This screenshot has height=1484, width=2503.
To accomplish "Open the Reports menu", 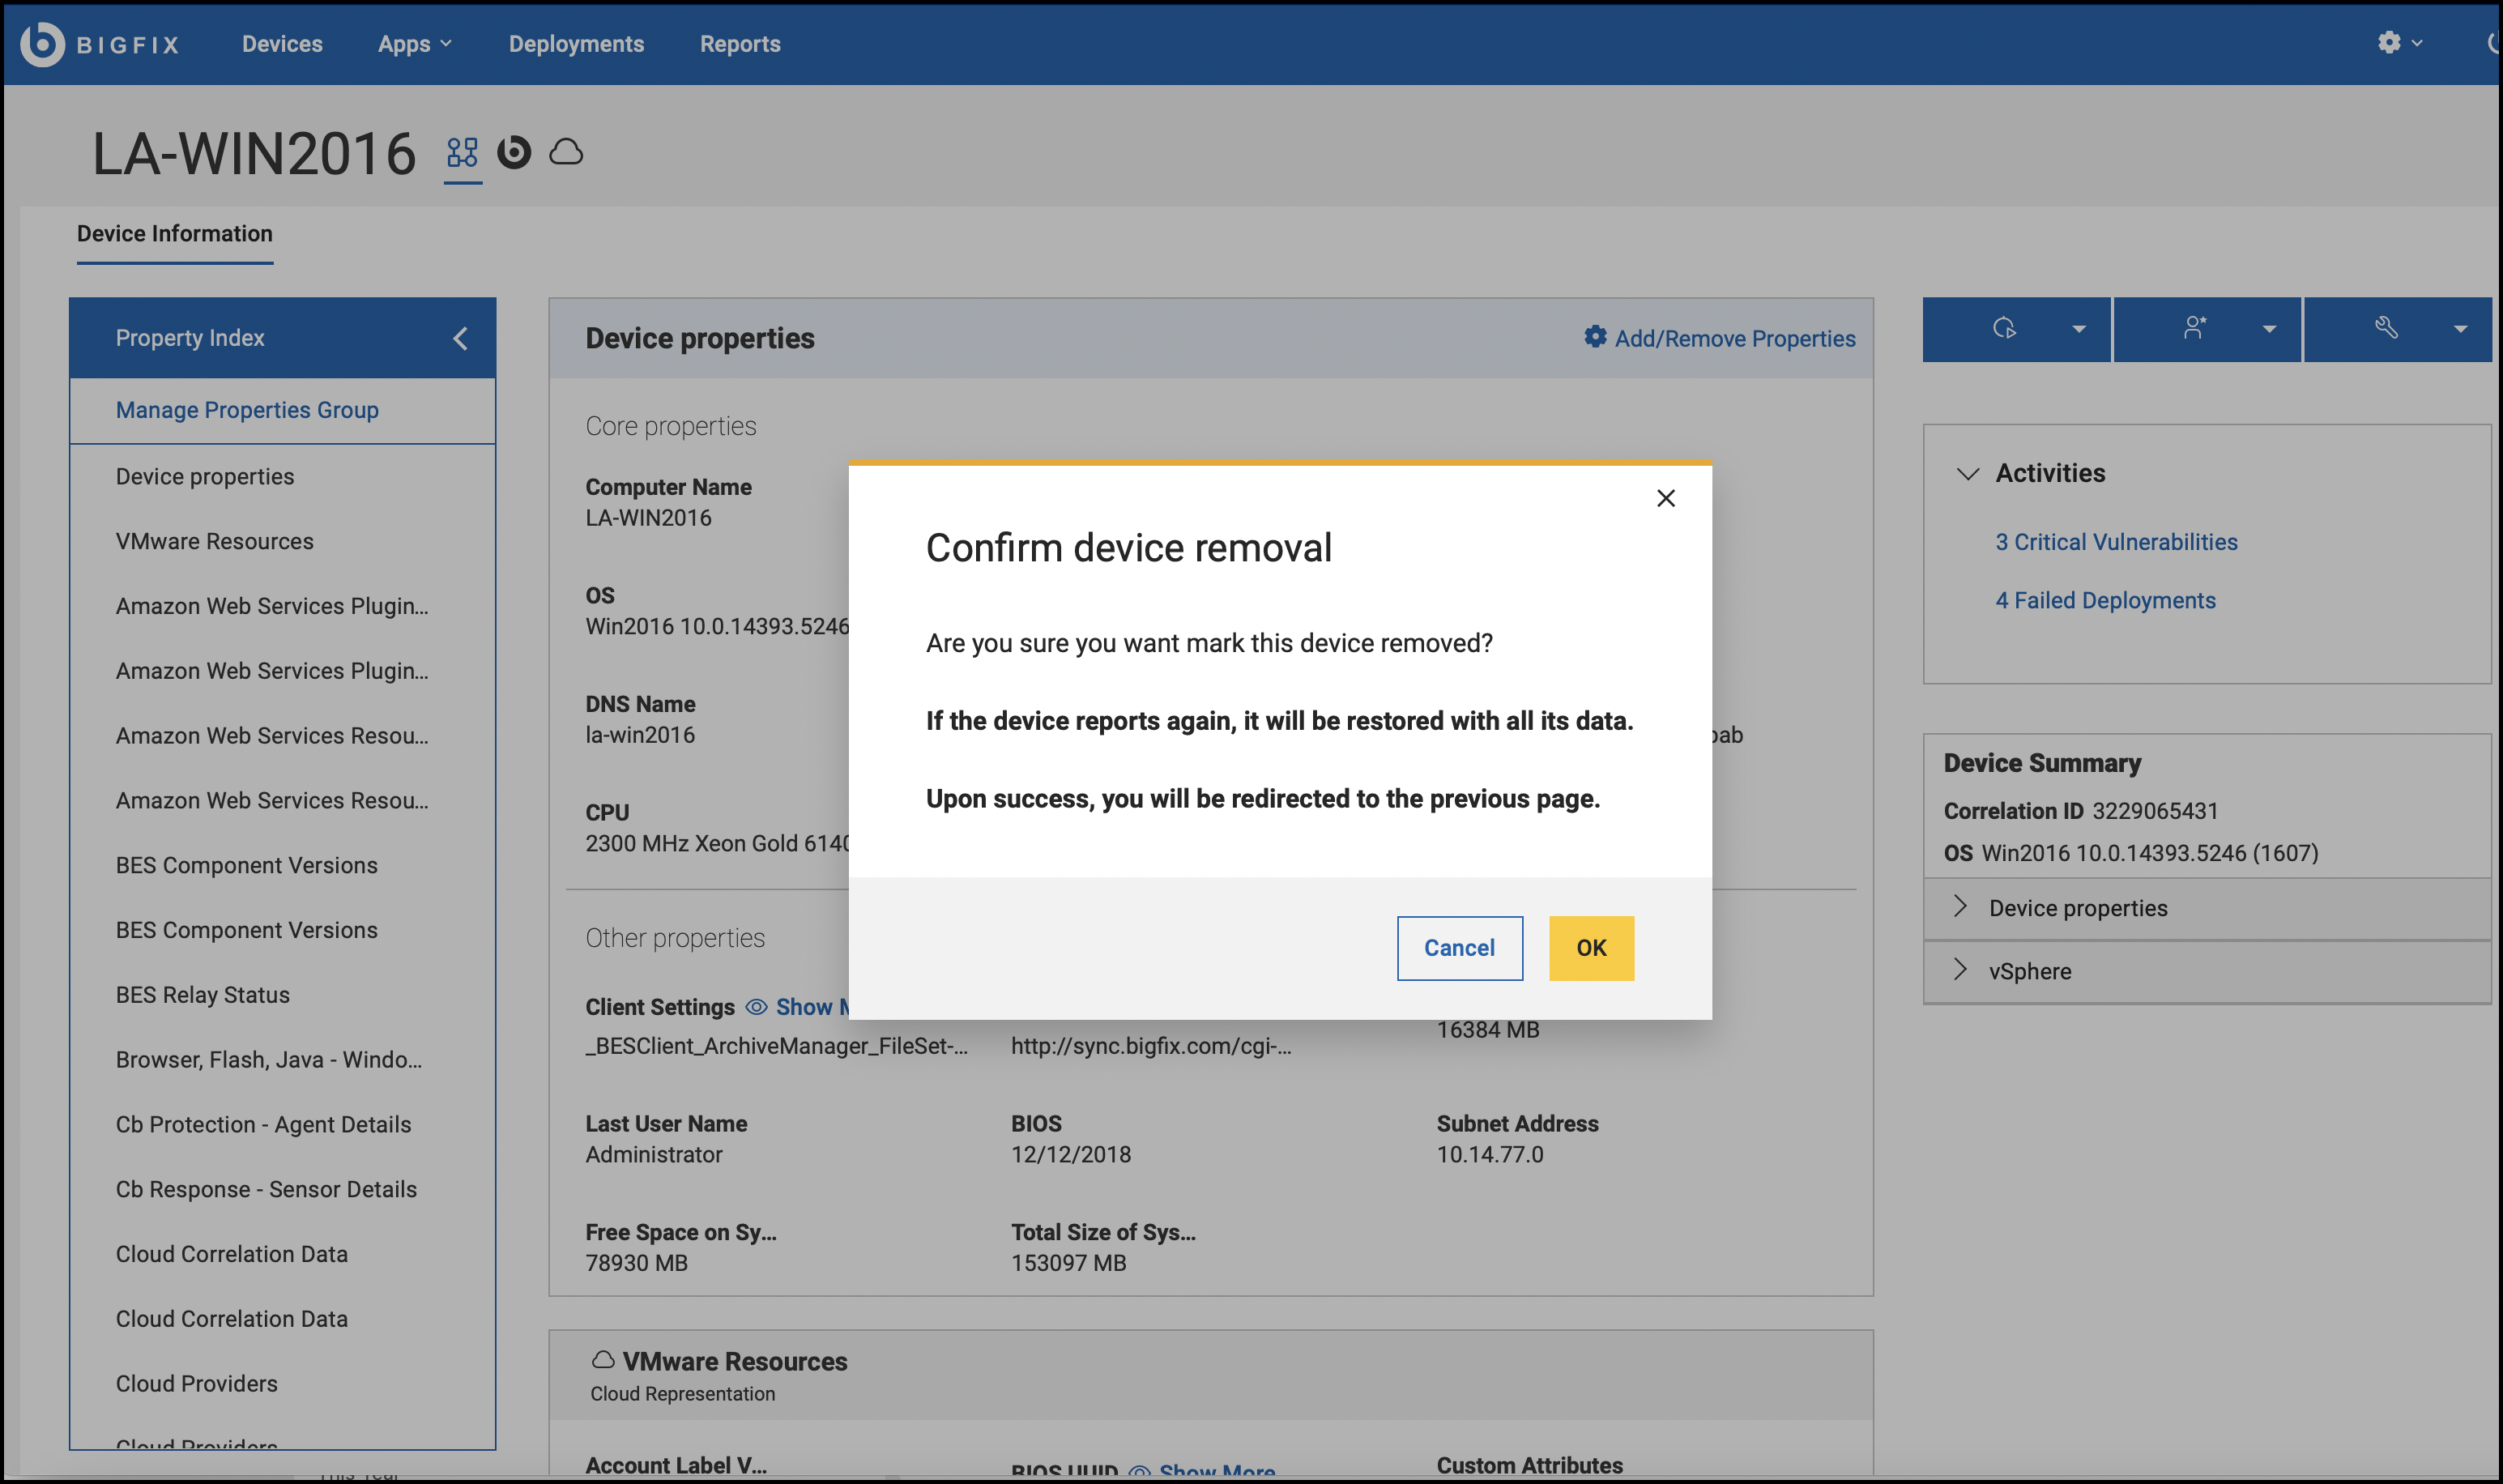I will (x=740, y=44).
